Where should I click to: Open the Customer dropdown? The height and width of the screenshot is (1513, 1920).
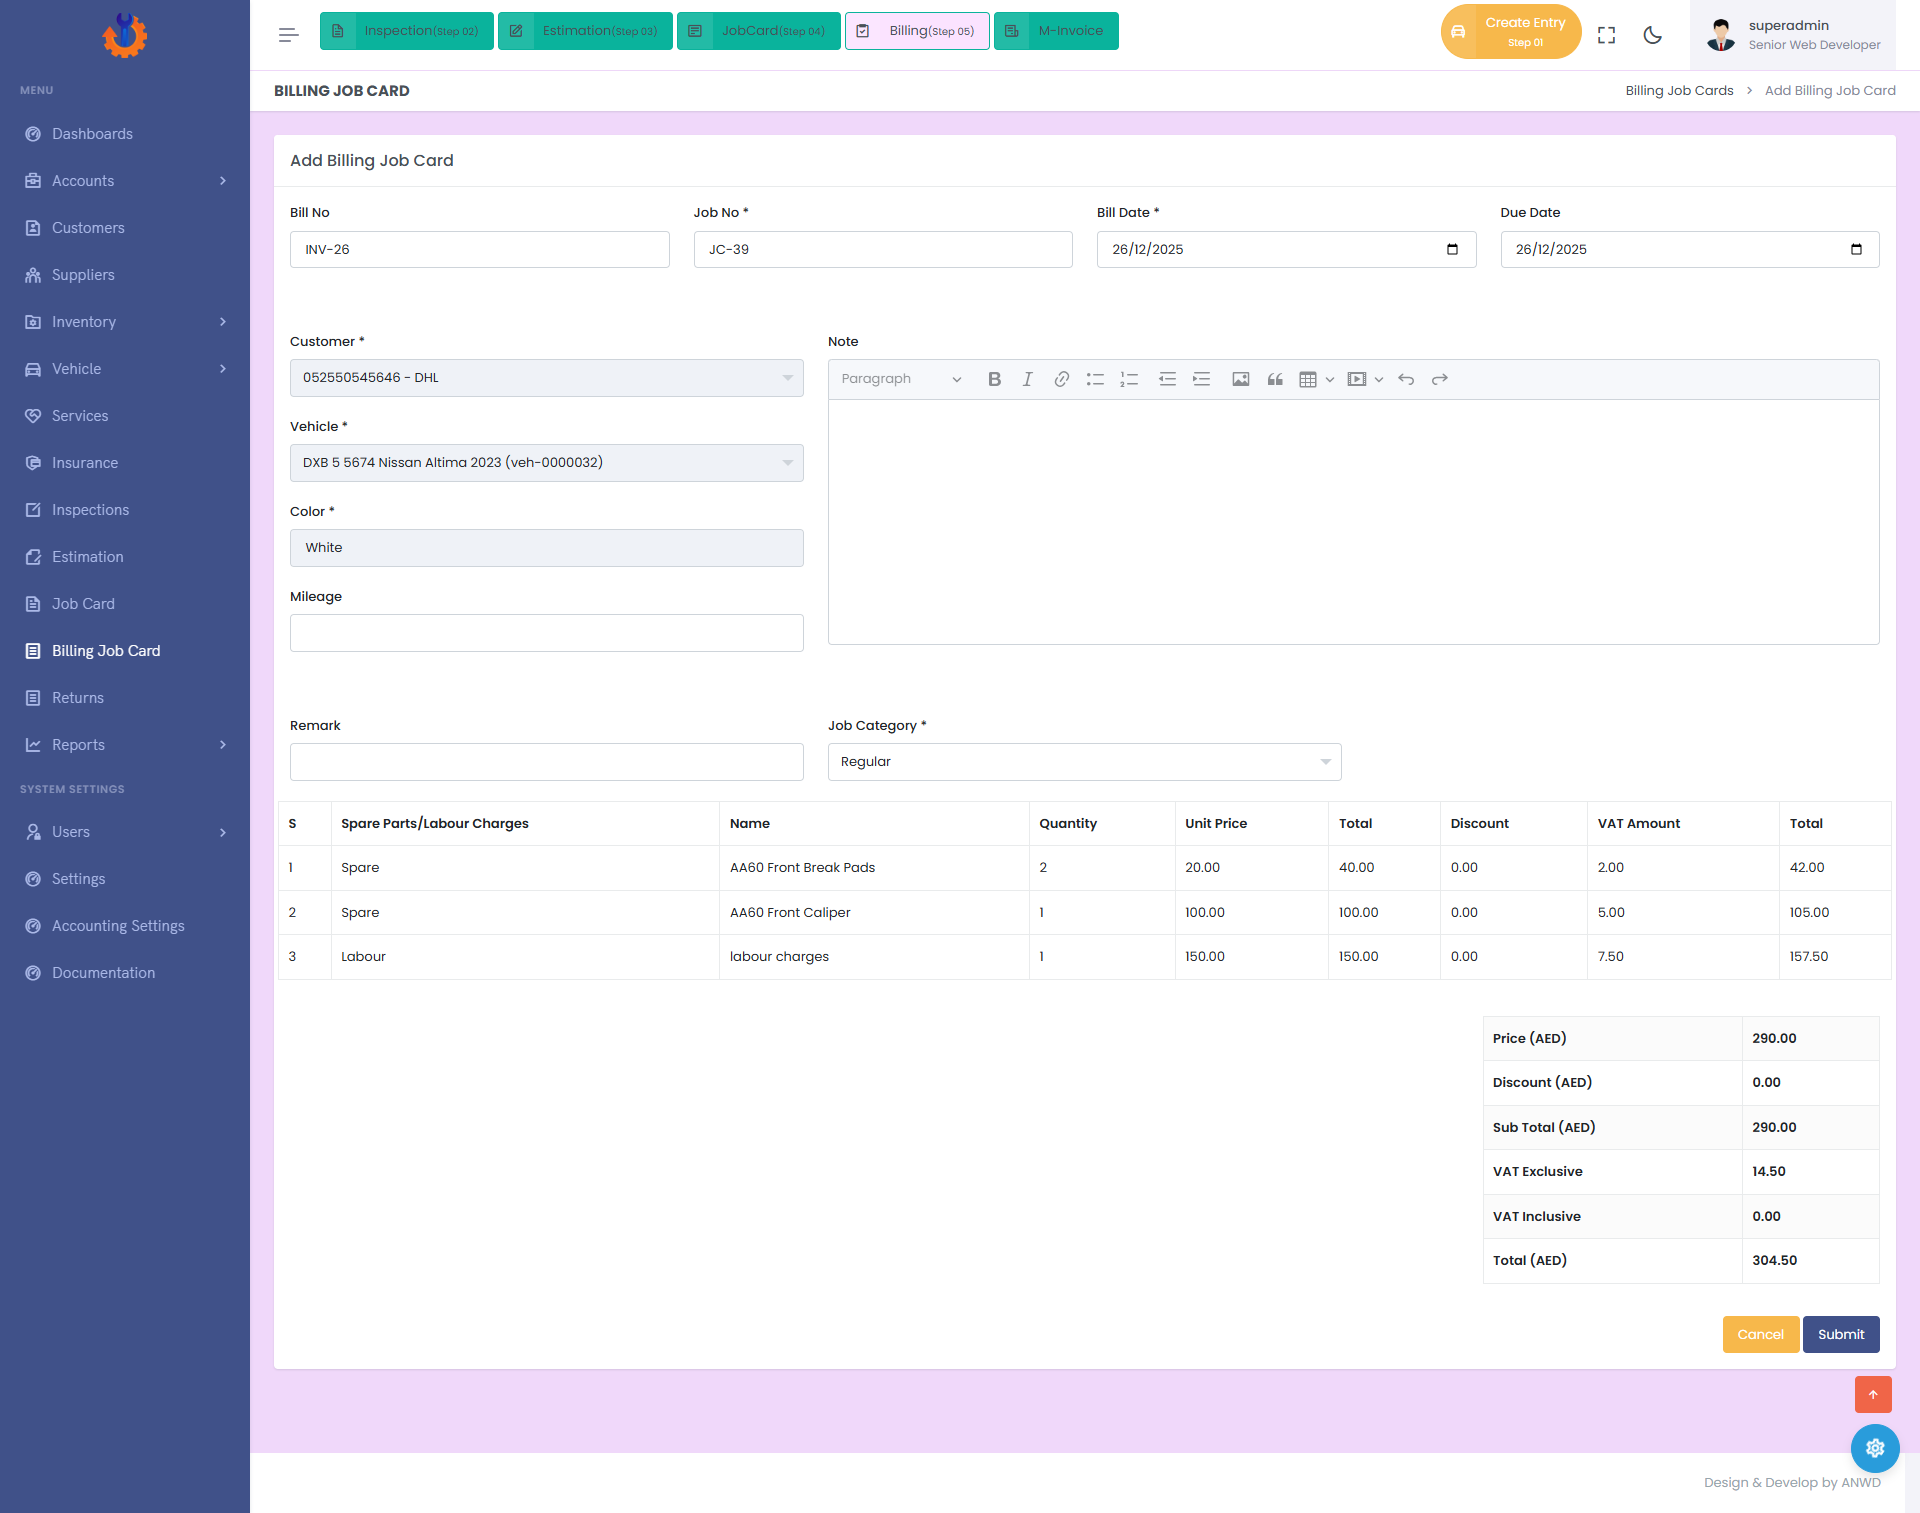(546, 378)
